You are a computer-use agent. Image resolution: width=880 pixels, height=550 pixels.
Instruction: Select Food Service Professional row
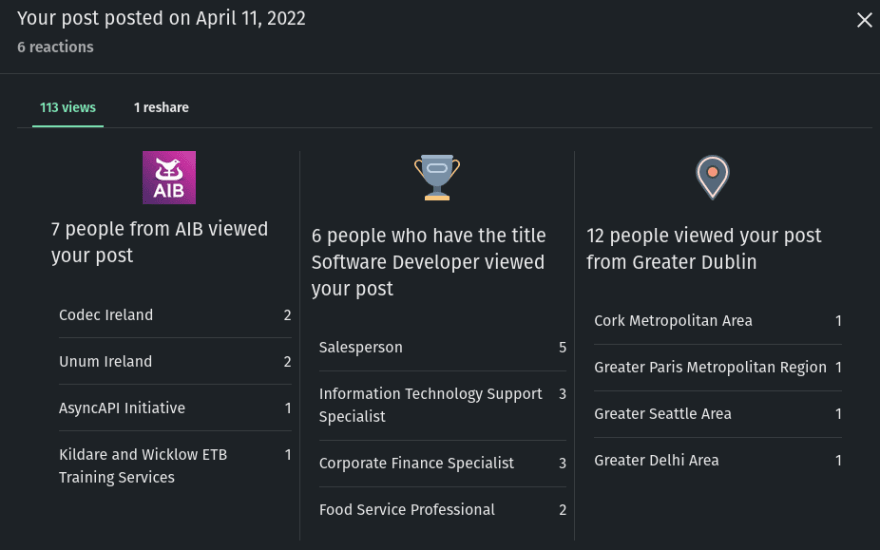tap(443, 510)
